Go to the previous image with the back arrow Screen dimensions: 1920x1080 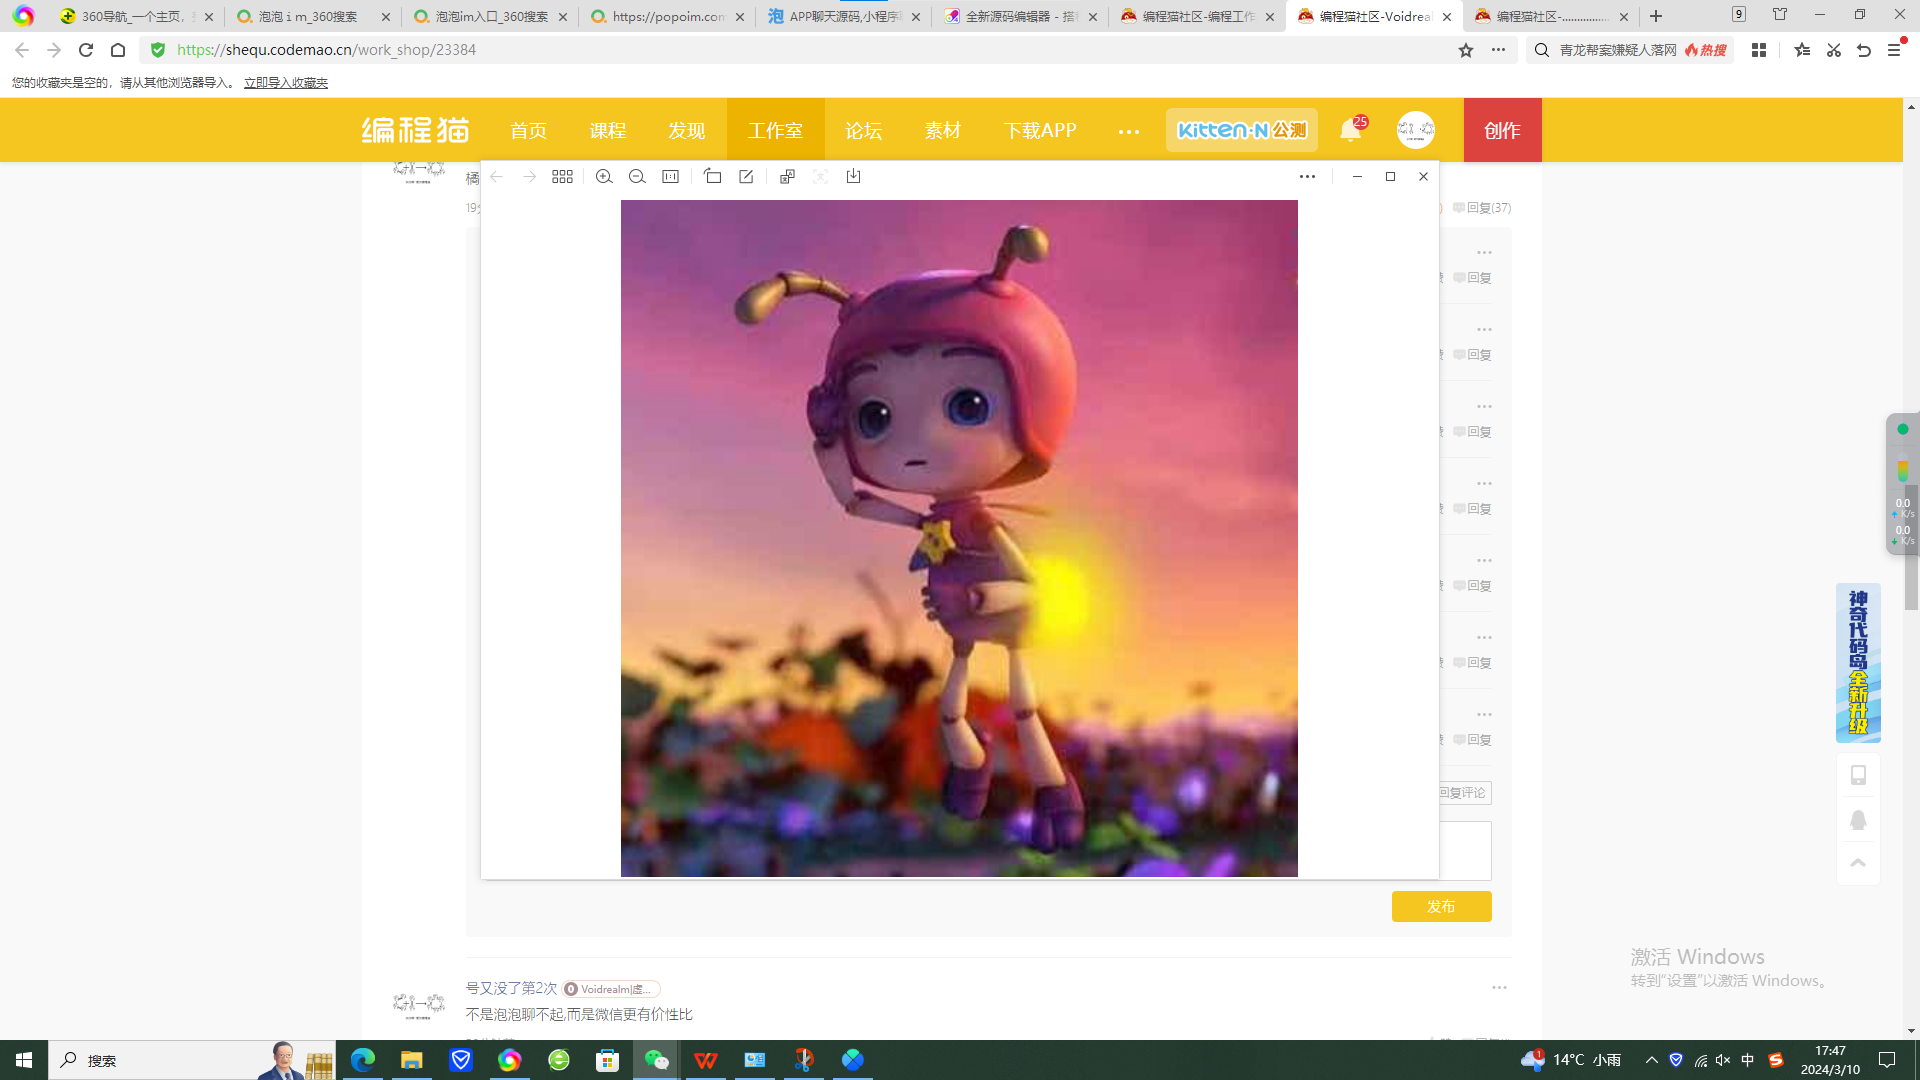[497, 177]
